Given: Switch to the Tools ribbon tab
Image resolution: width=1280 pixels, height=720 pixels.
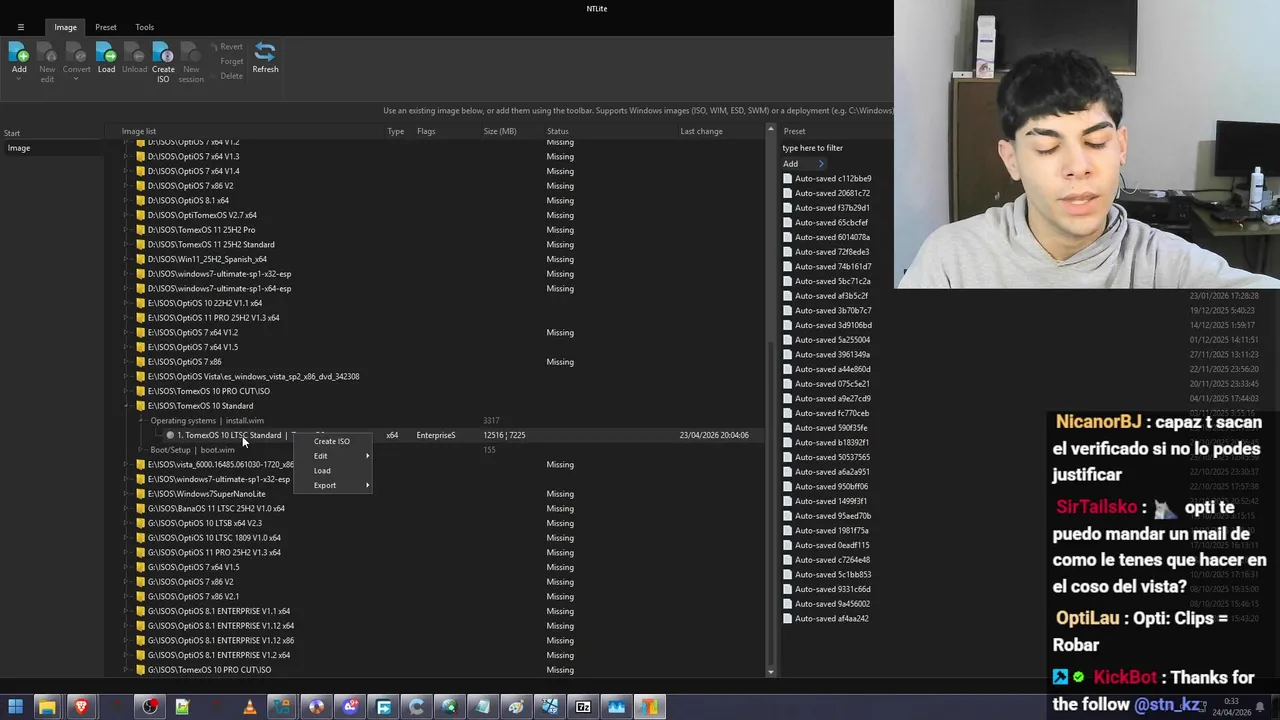Looking at the screenshot, I should (144, 27).
